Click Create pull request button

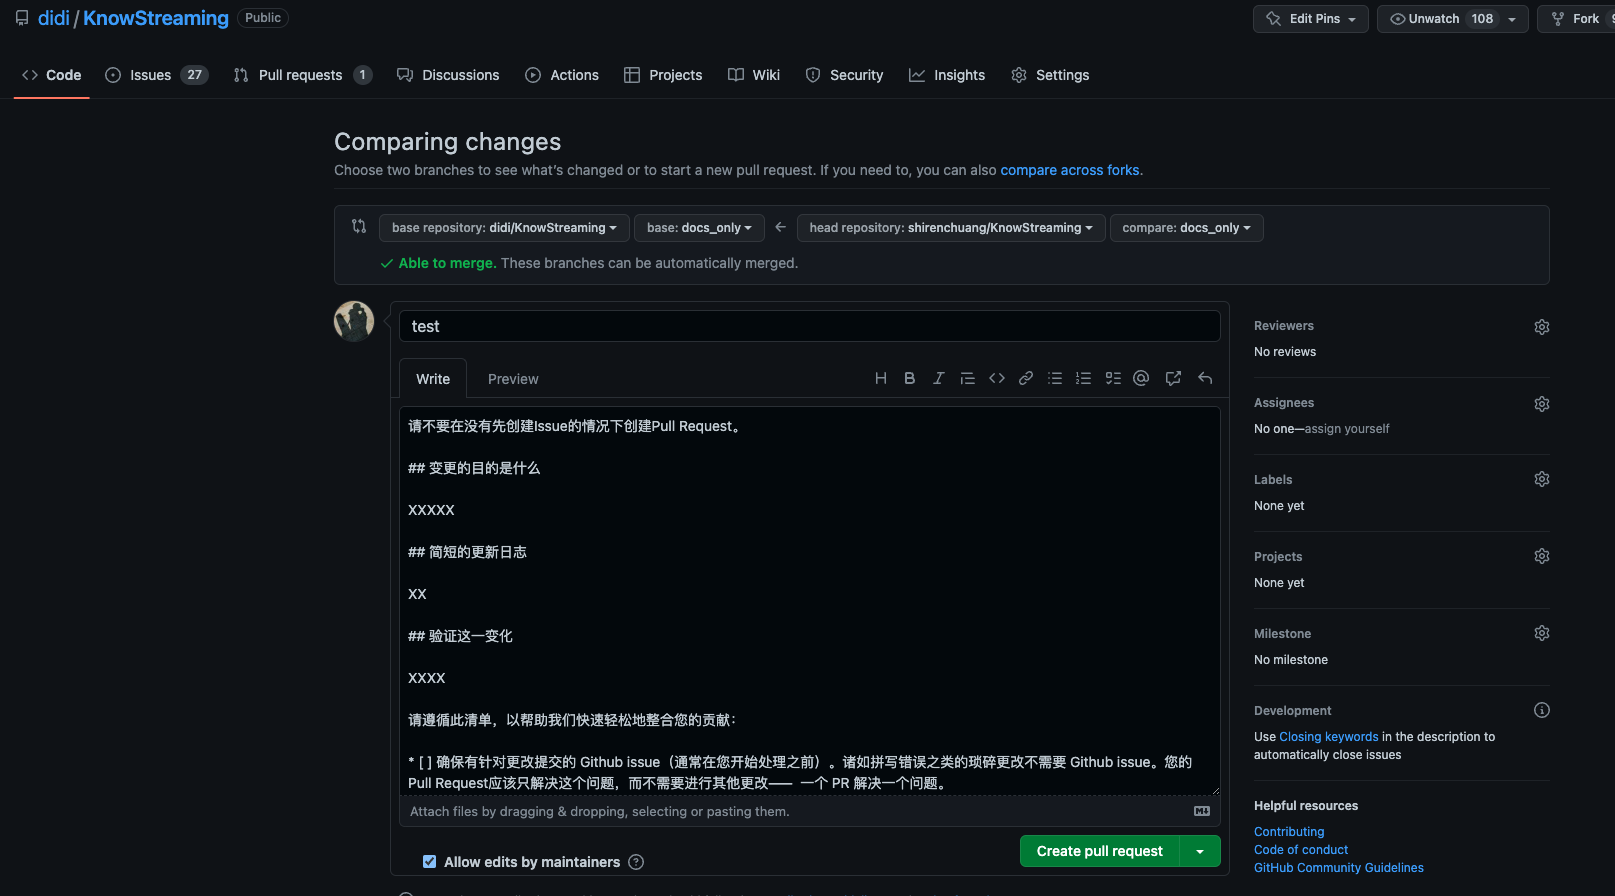coord(1100,851)
